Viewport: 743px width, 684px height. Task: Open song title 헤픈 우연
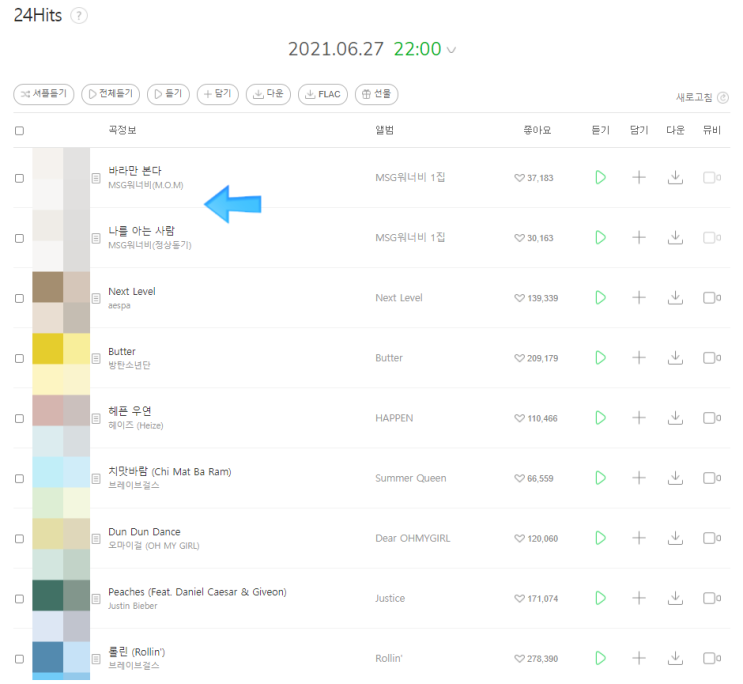click(x=130, y=411)
